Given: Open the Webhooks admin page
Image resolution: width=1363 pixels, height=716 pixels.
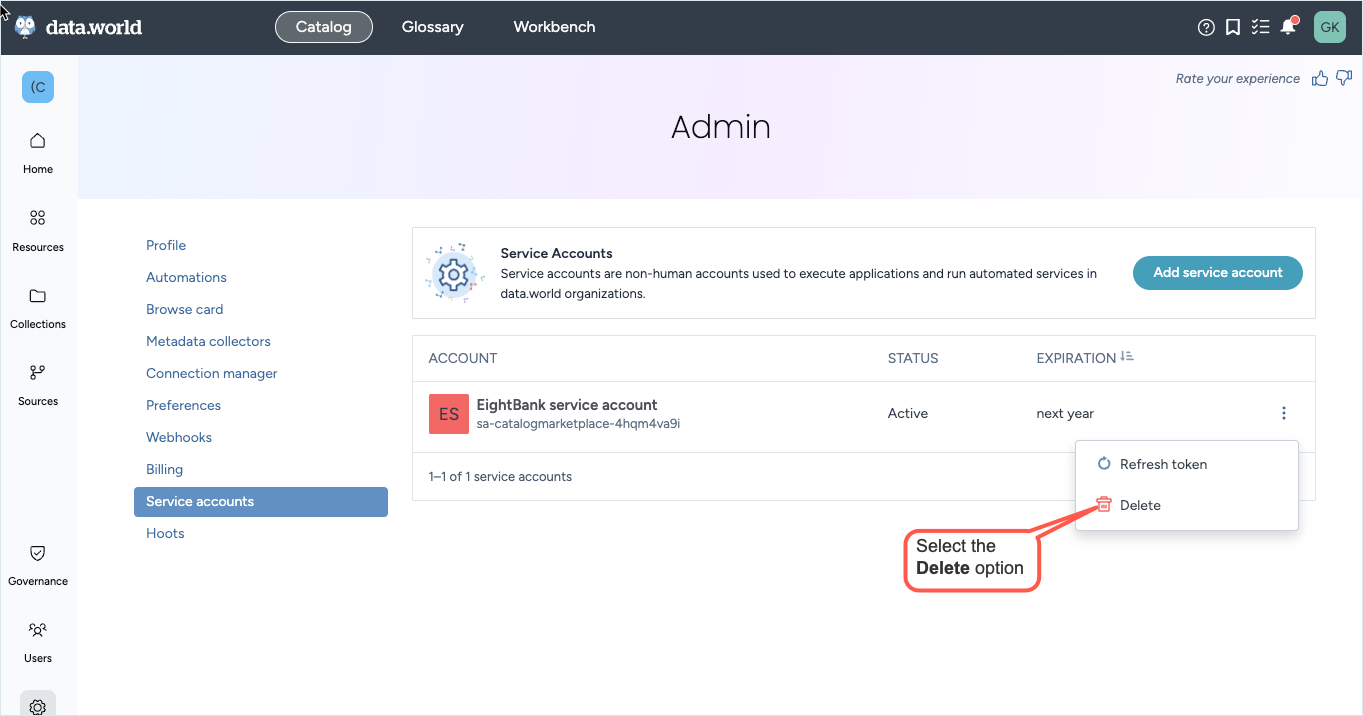Looking at the screenshot, I should 179,437.
